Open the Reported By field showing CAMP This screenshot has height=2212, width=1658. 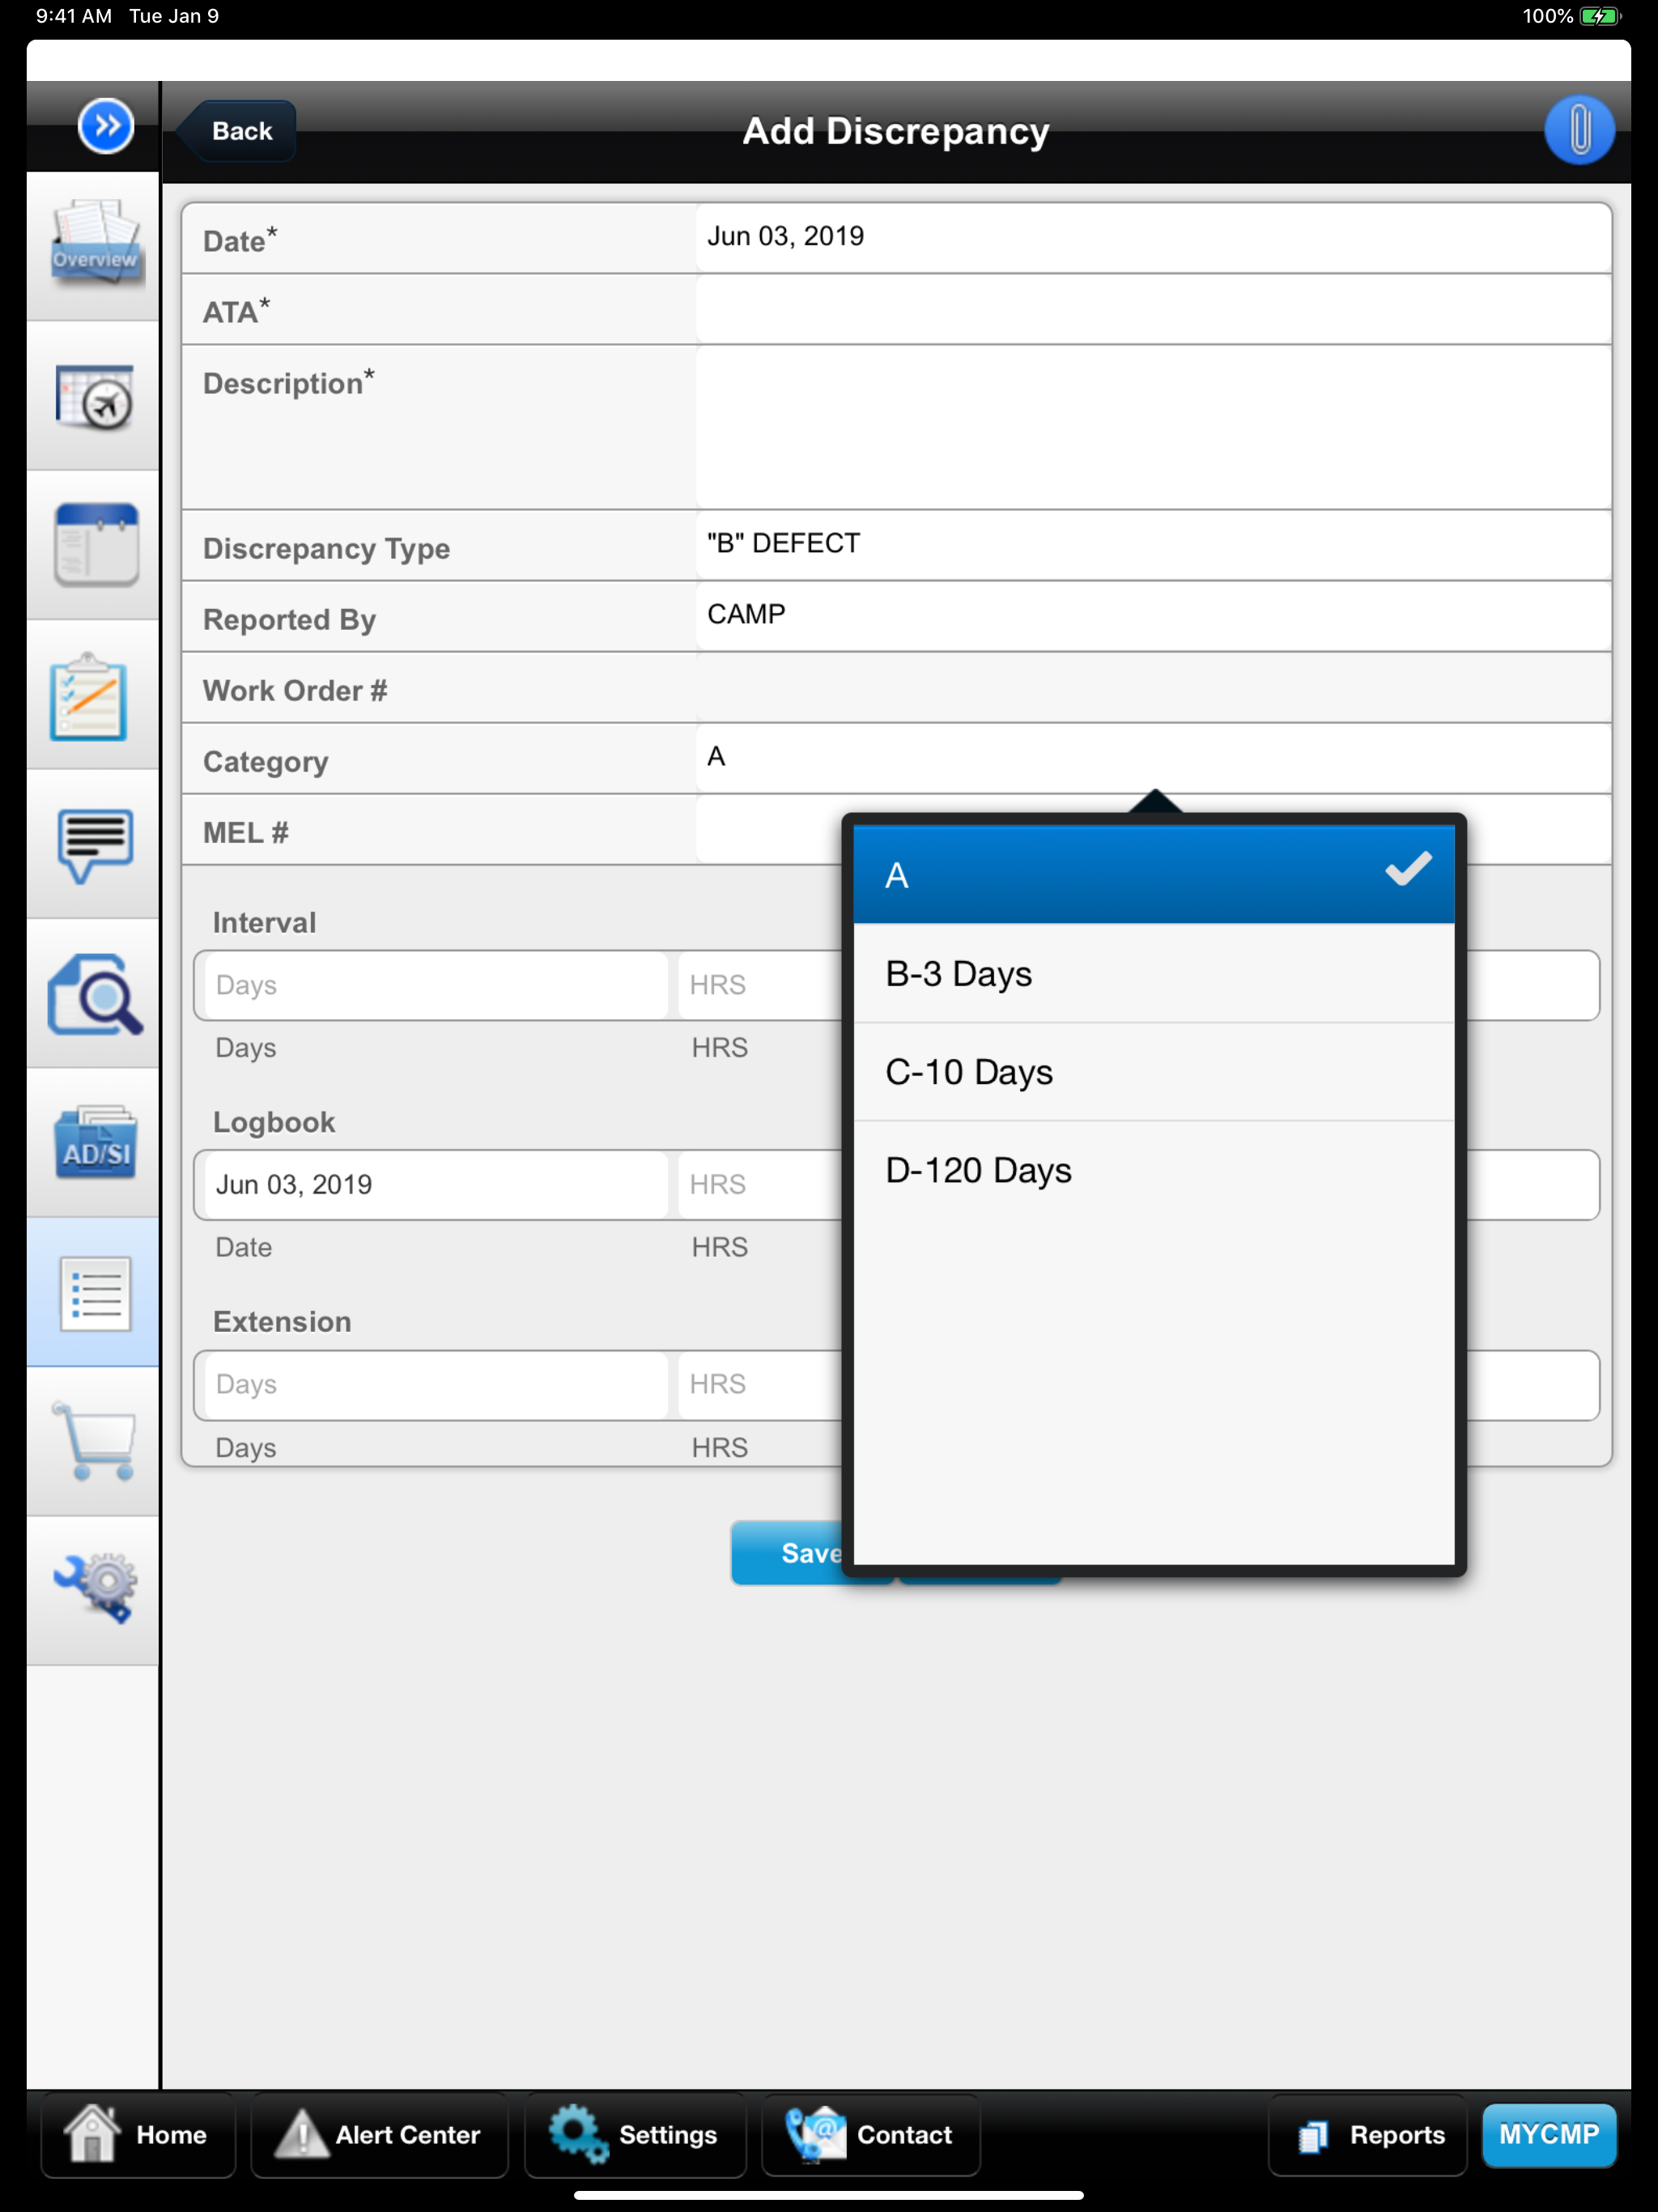pos(1153,616)
